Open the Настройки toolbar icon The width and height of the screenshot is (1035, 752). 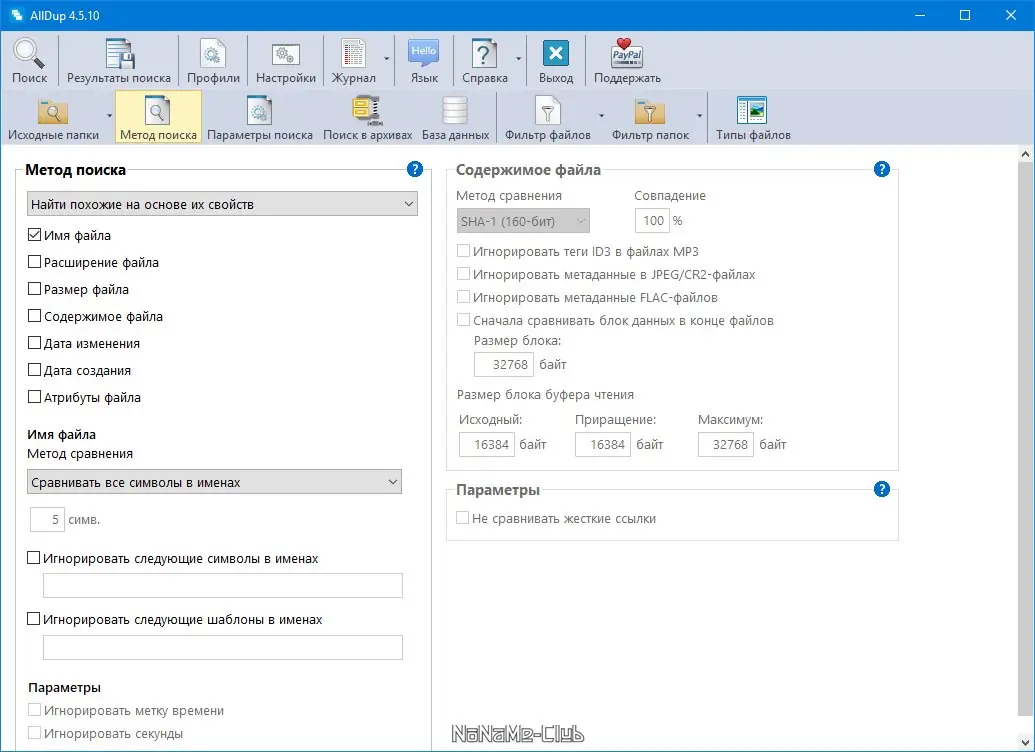(286, 61)
